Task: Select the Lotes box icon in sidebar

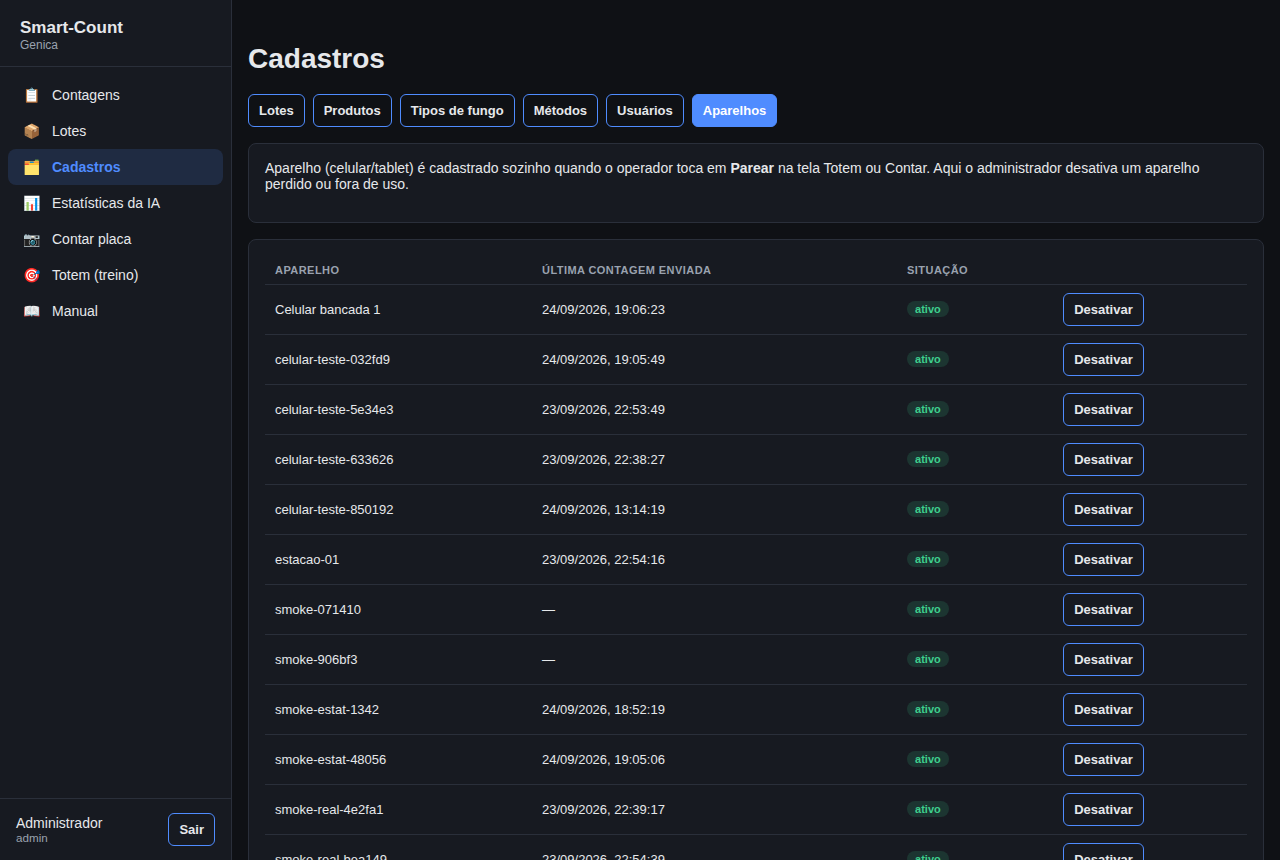Action: tap(32, 131)
